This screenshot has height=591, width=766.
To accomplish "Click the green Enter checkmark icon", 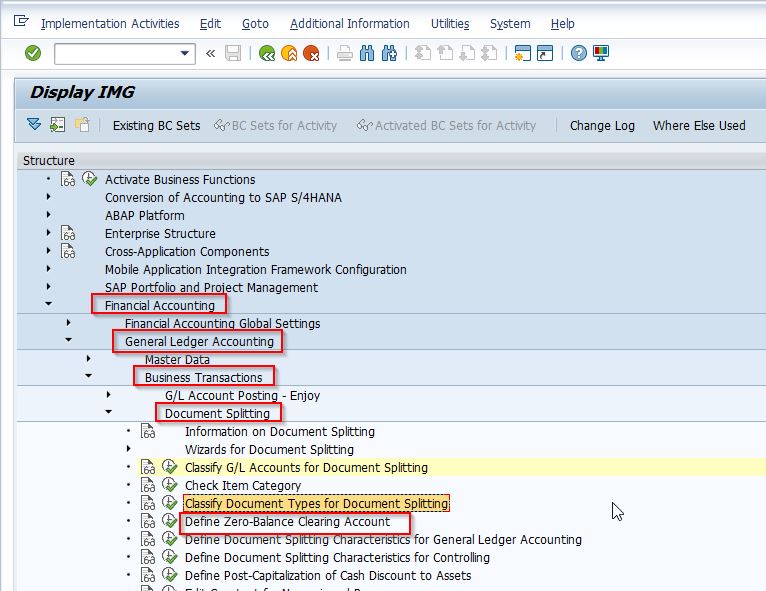I will pyautogui.click(x=33, y=53).
